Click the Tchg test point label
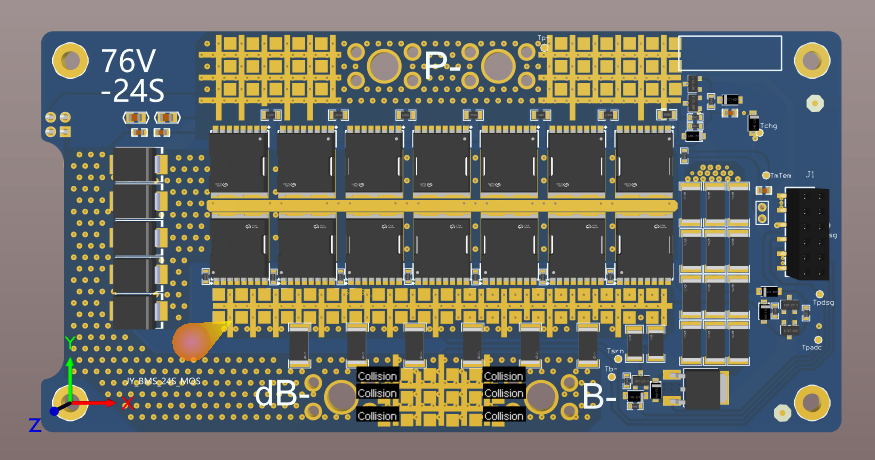875x460 pixels. [x=768, y=126]
